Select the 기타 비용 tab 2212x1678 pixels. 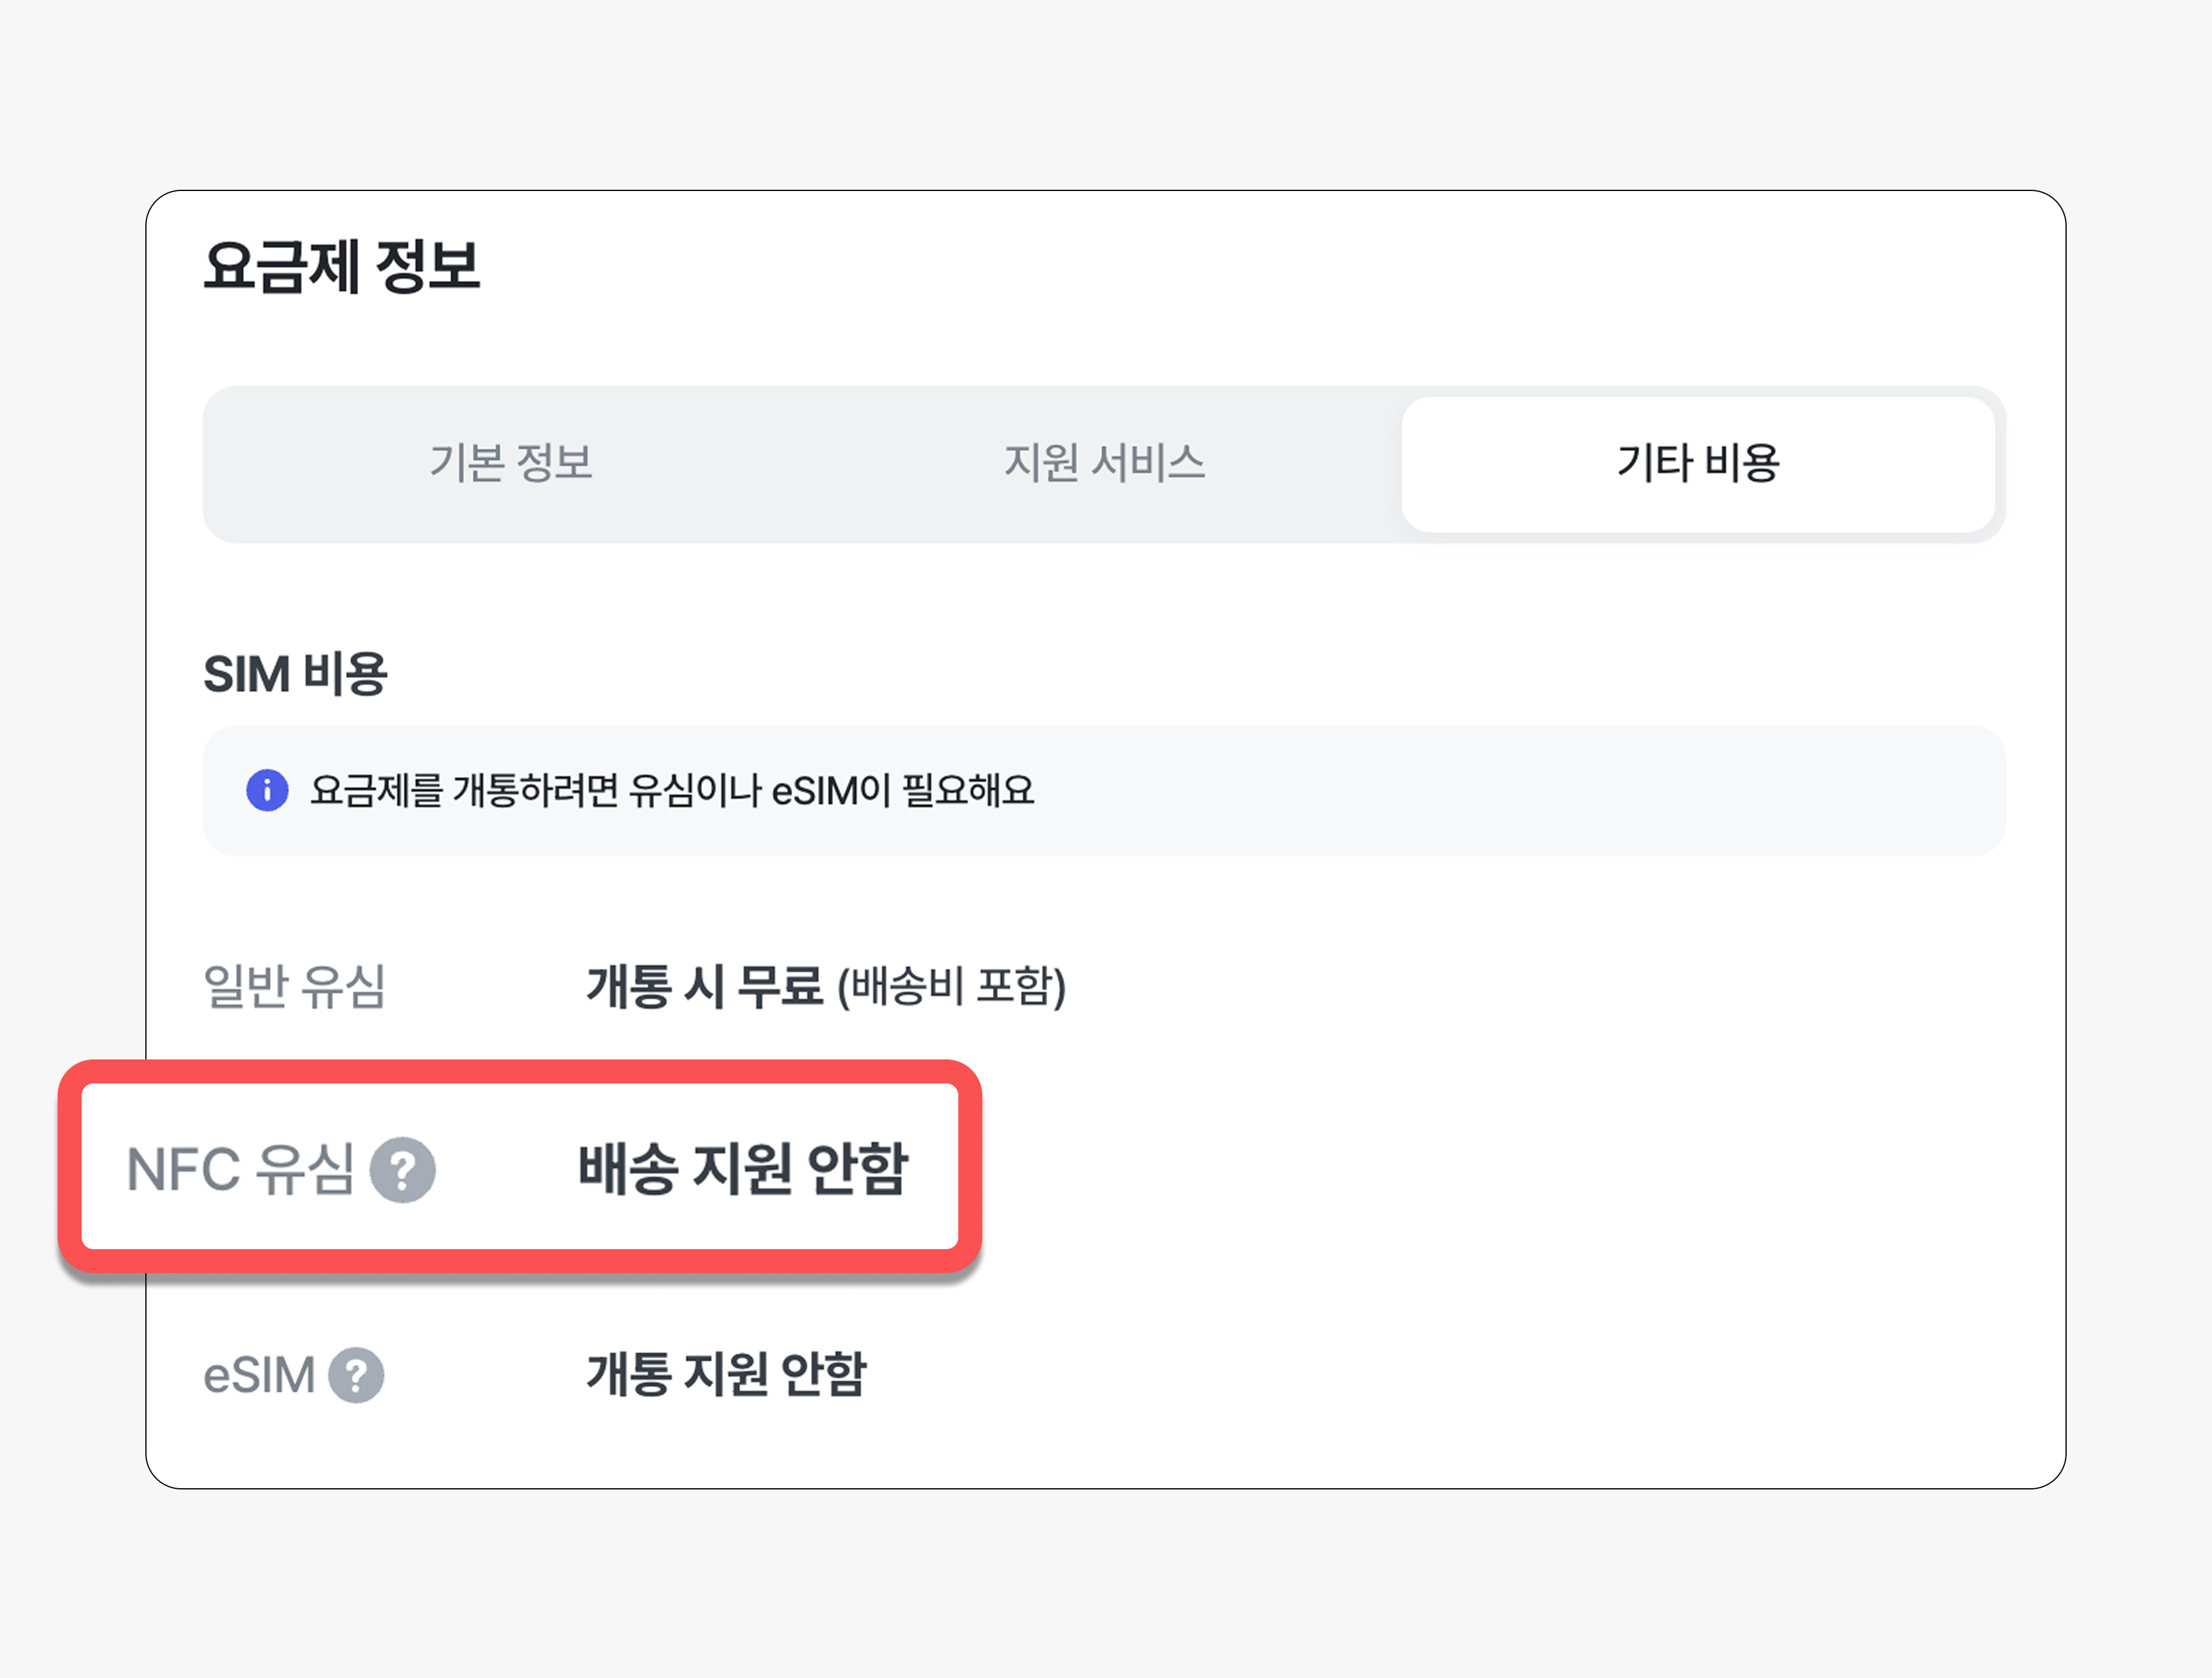[1698, 463]
